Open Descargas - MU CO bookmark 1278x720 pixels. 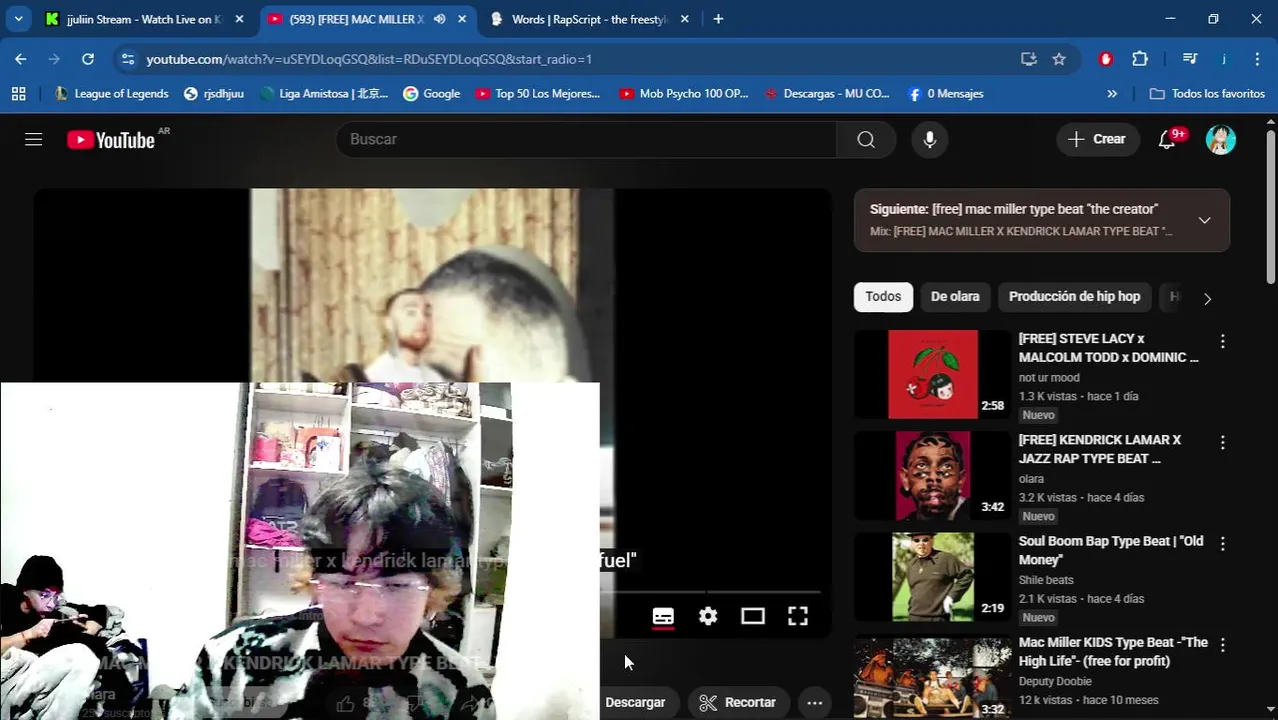pyautogui.click(x=827, y=93)
